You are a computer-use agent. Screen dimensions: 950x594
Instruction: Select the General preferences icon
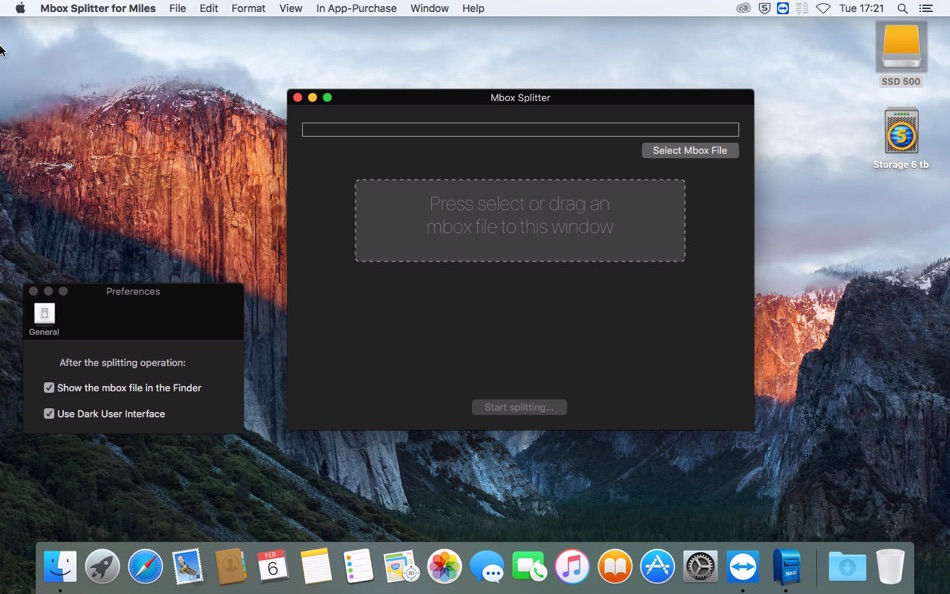pyautogui.click(x=44, y=319)
